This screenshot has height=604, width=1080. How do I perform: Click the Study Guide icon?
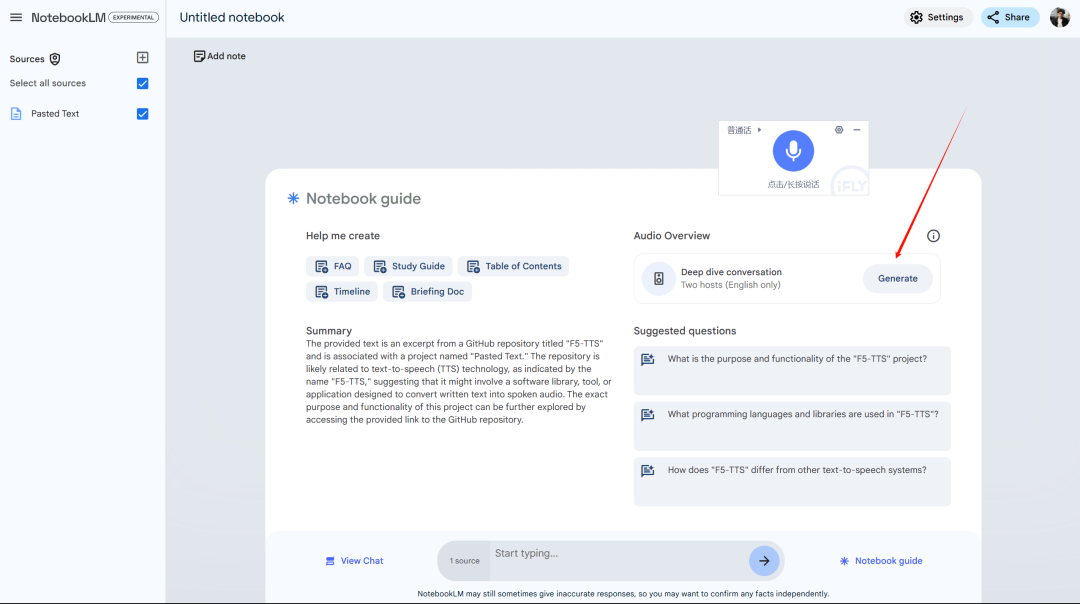click(380, 266)
